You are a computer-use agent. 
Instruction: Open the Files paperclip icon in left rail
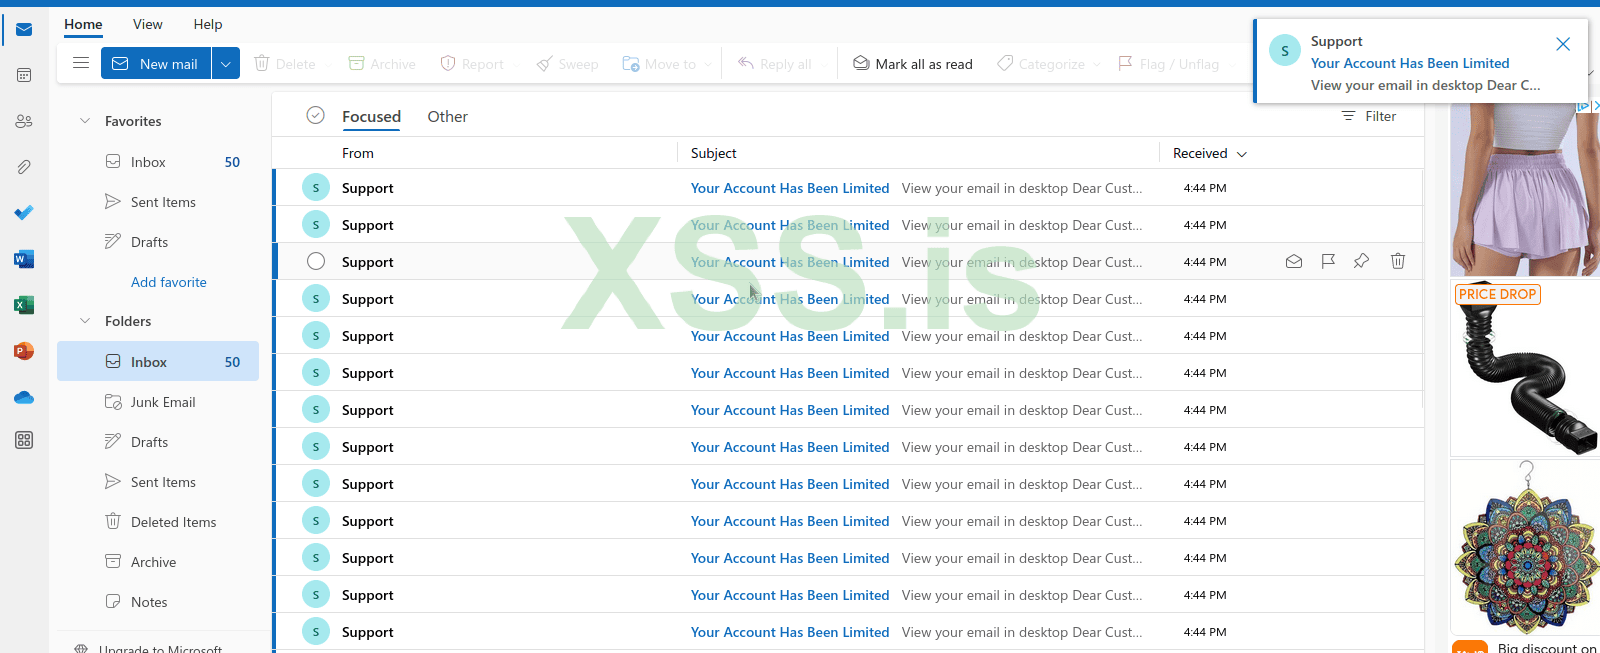click(x=24, y=167)
